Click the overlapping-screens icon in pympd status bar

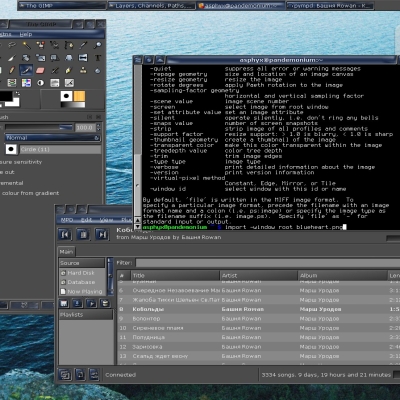65,375
